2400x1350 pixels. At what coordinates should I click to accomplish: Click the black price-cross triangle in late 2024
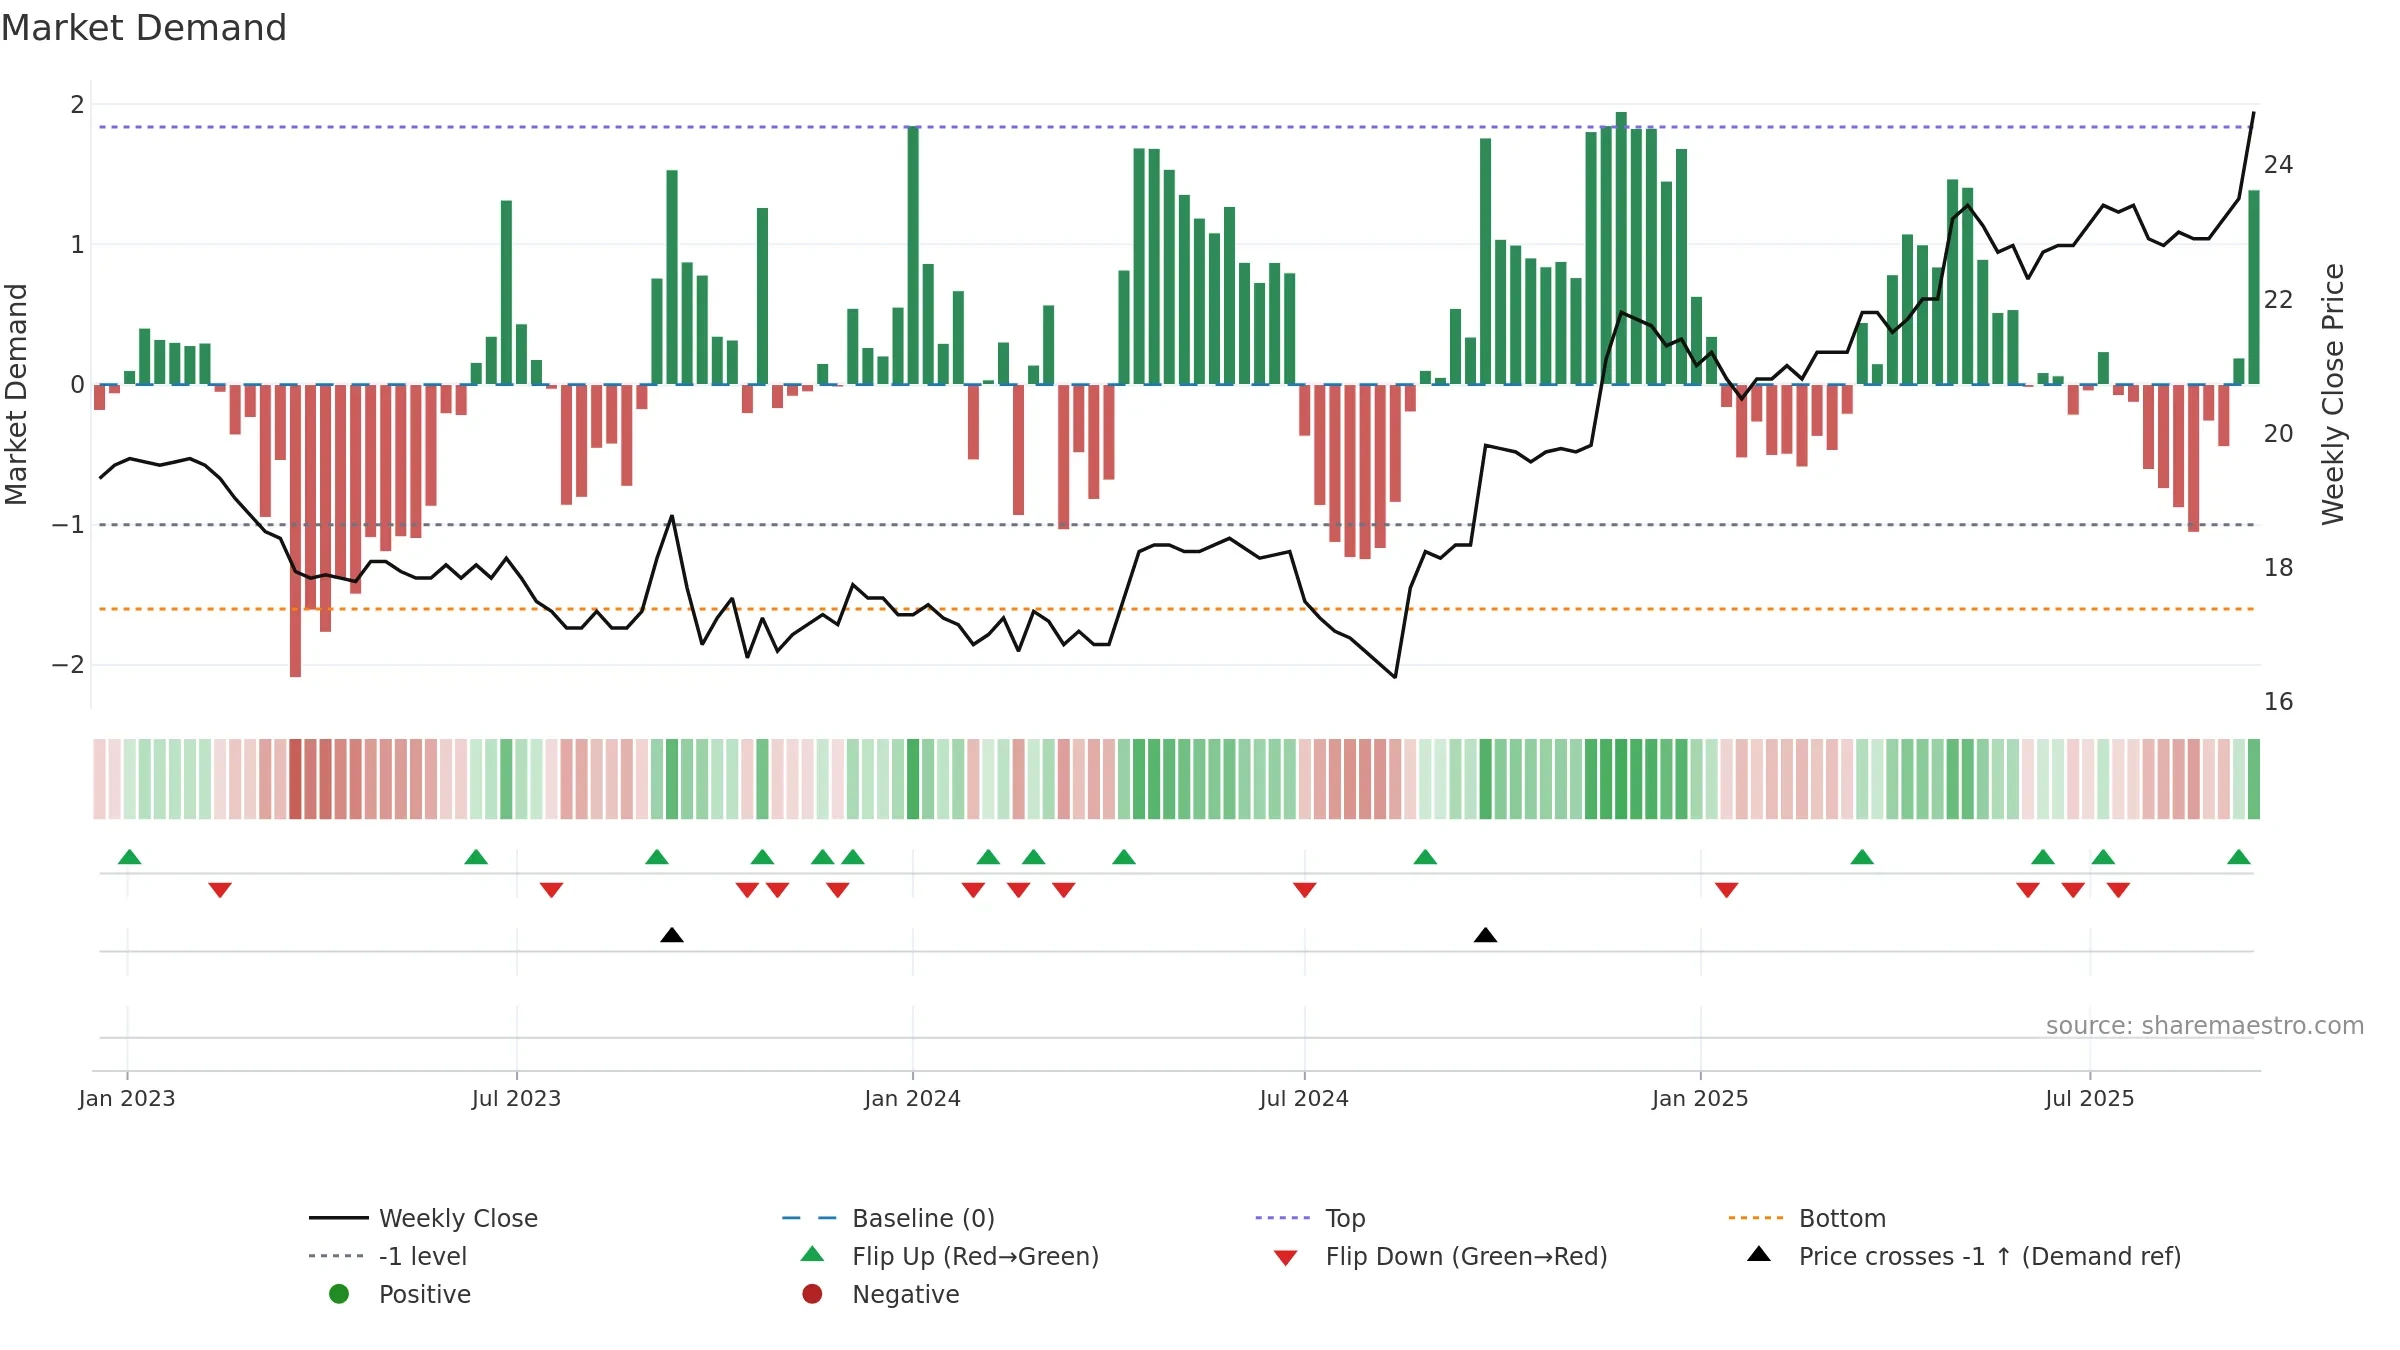pos(1485,935)
